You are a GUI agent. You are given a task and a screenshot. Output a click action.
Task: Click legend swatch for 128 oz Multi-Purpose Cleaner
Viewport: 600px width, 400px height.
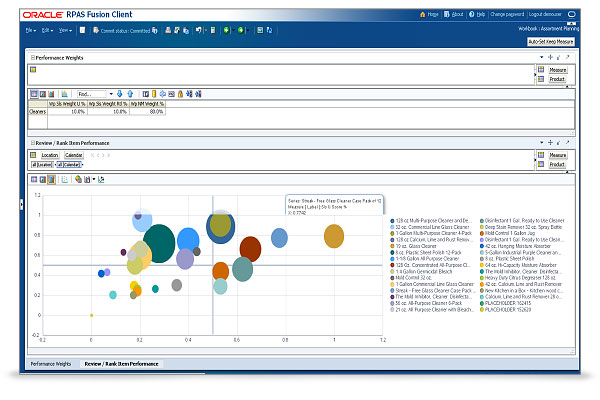(x=392, y=221)
